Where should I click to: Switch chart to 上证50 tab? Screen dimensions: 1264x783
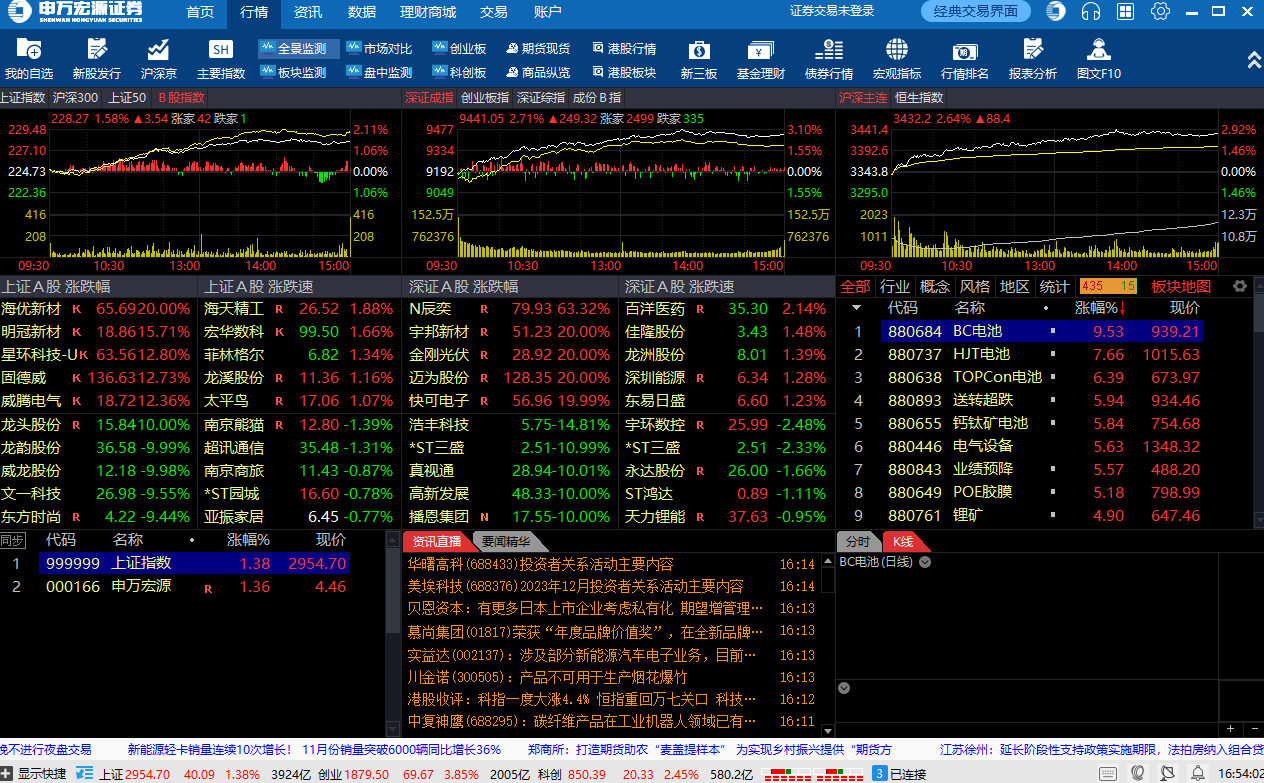point(127,97)
